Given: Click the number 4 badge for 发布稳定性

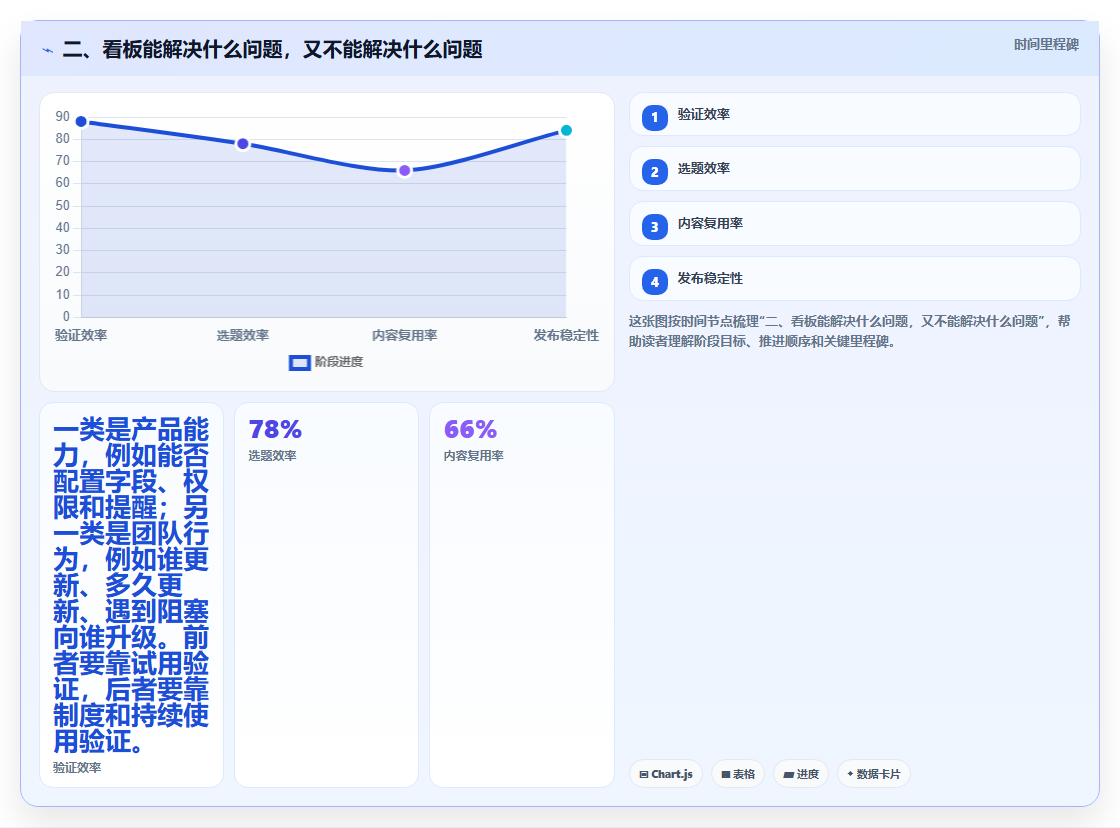Looking at the screenshot, I should [654, 282].
